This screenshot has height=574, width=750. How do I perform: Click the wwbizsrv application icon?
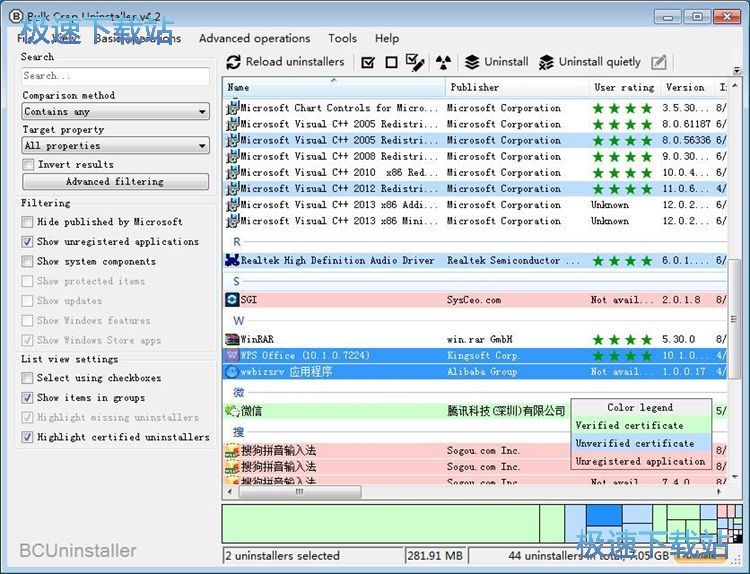[232, 372]
